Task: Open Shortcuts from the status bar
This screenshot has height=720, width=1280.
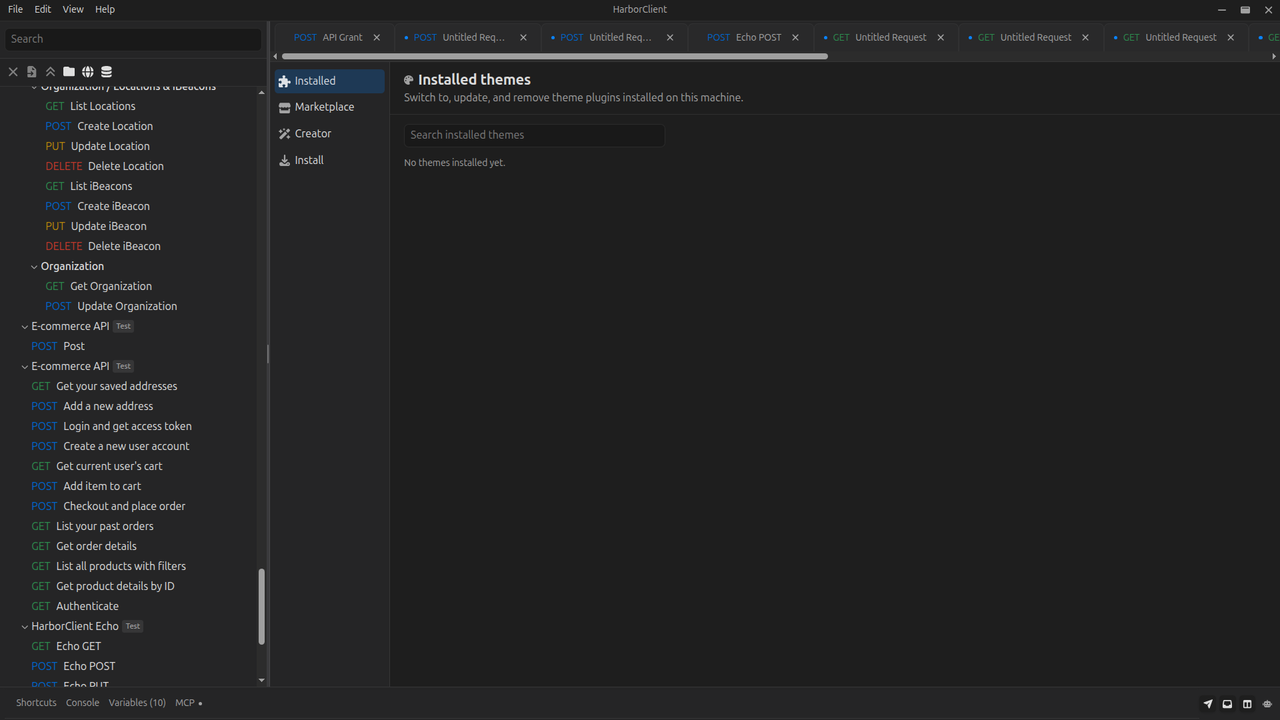Action: (36, 703)
